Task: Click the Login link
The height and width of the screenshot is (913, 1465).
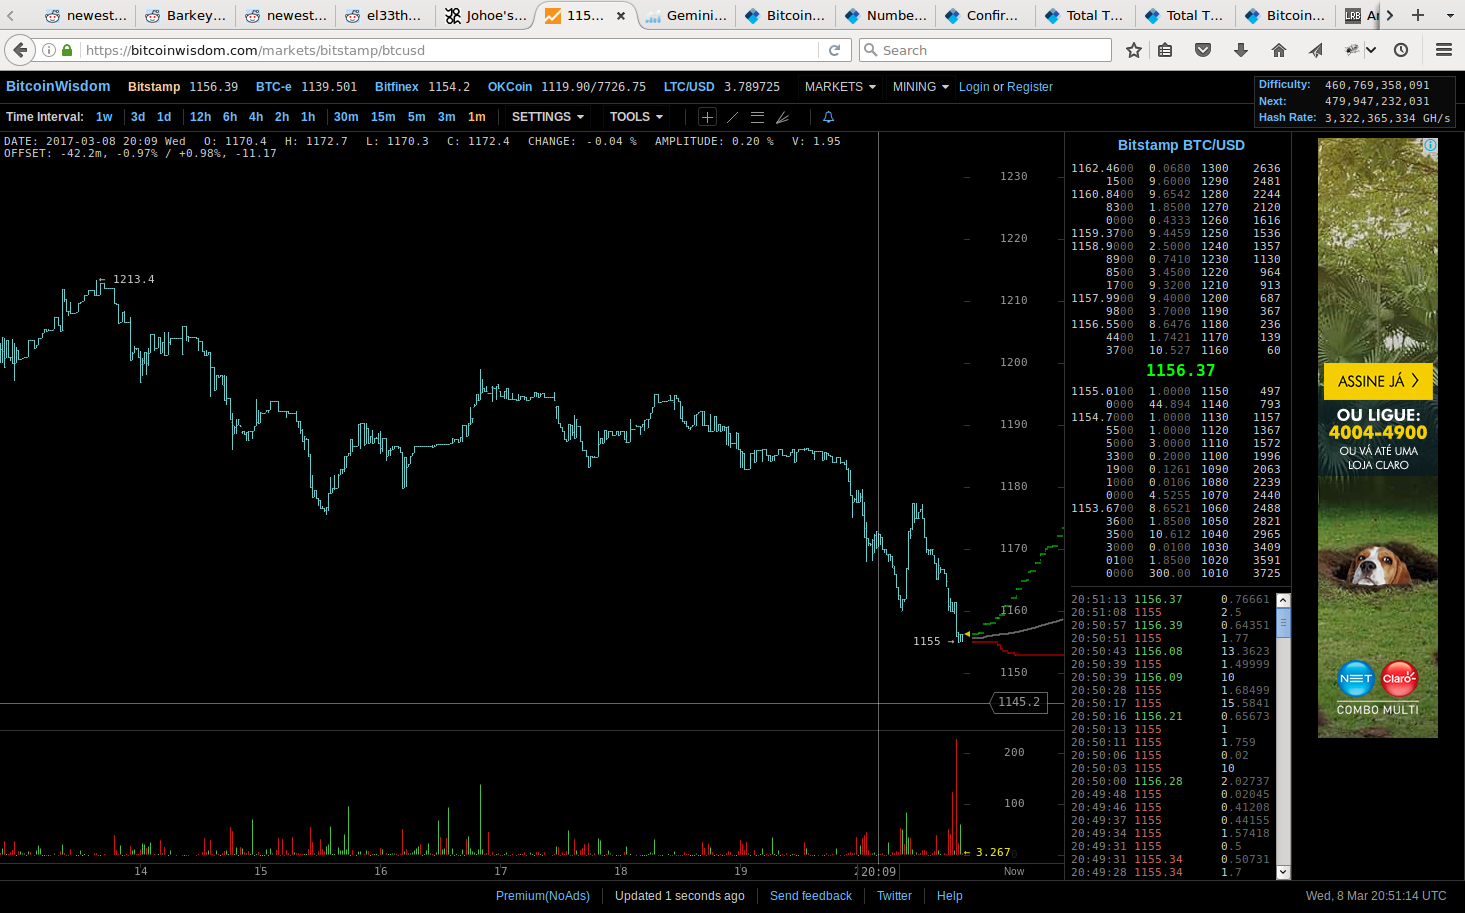Action: click(x=973, y=87)
